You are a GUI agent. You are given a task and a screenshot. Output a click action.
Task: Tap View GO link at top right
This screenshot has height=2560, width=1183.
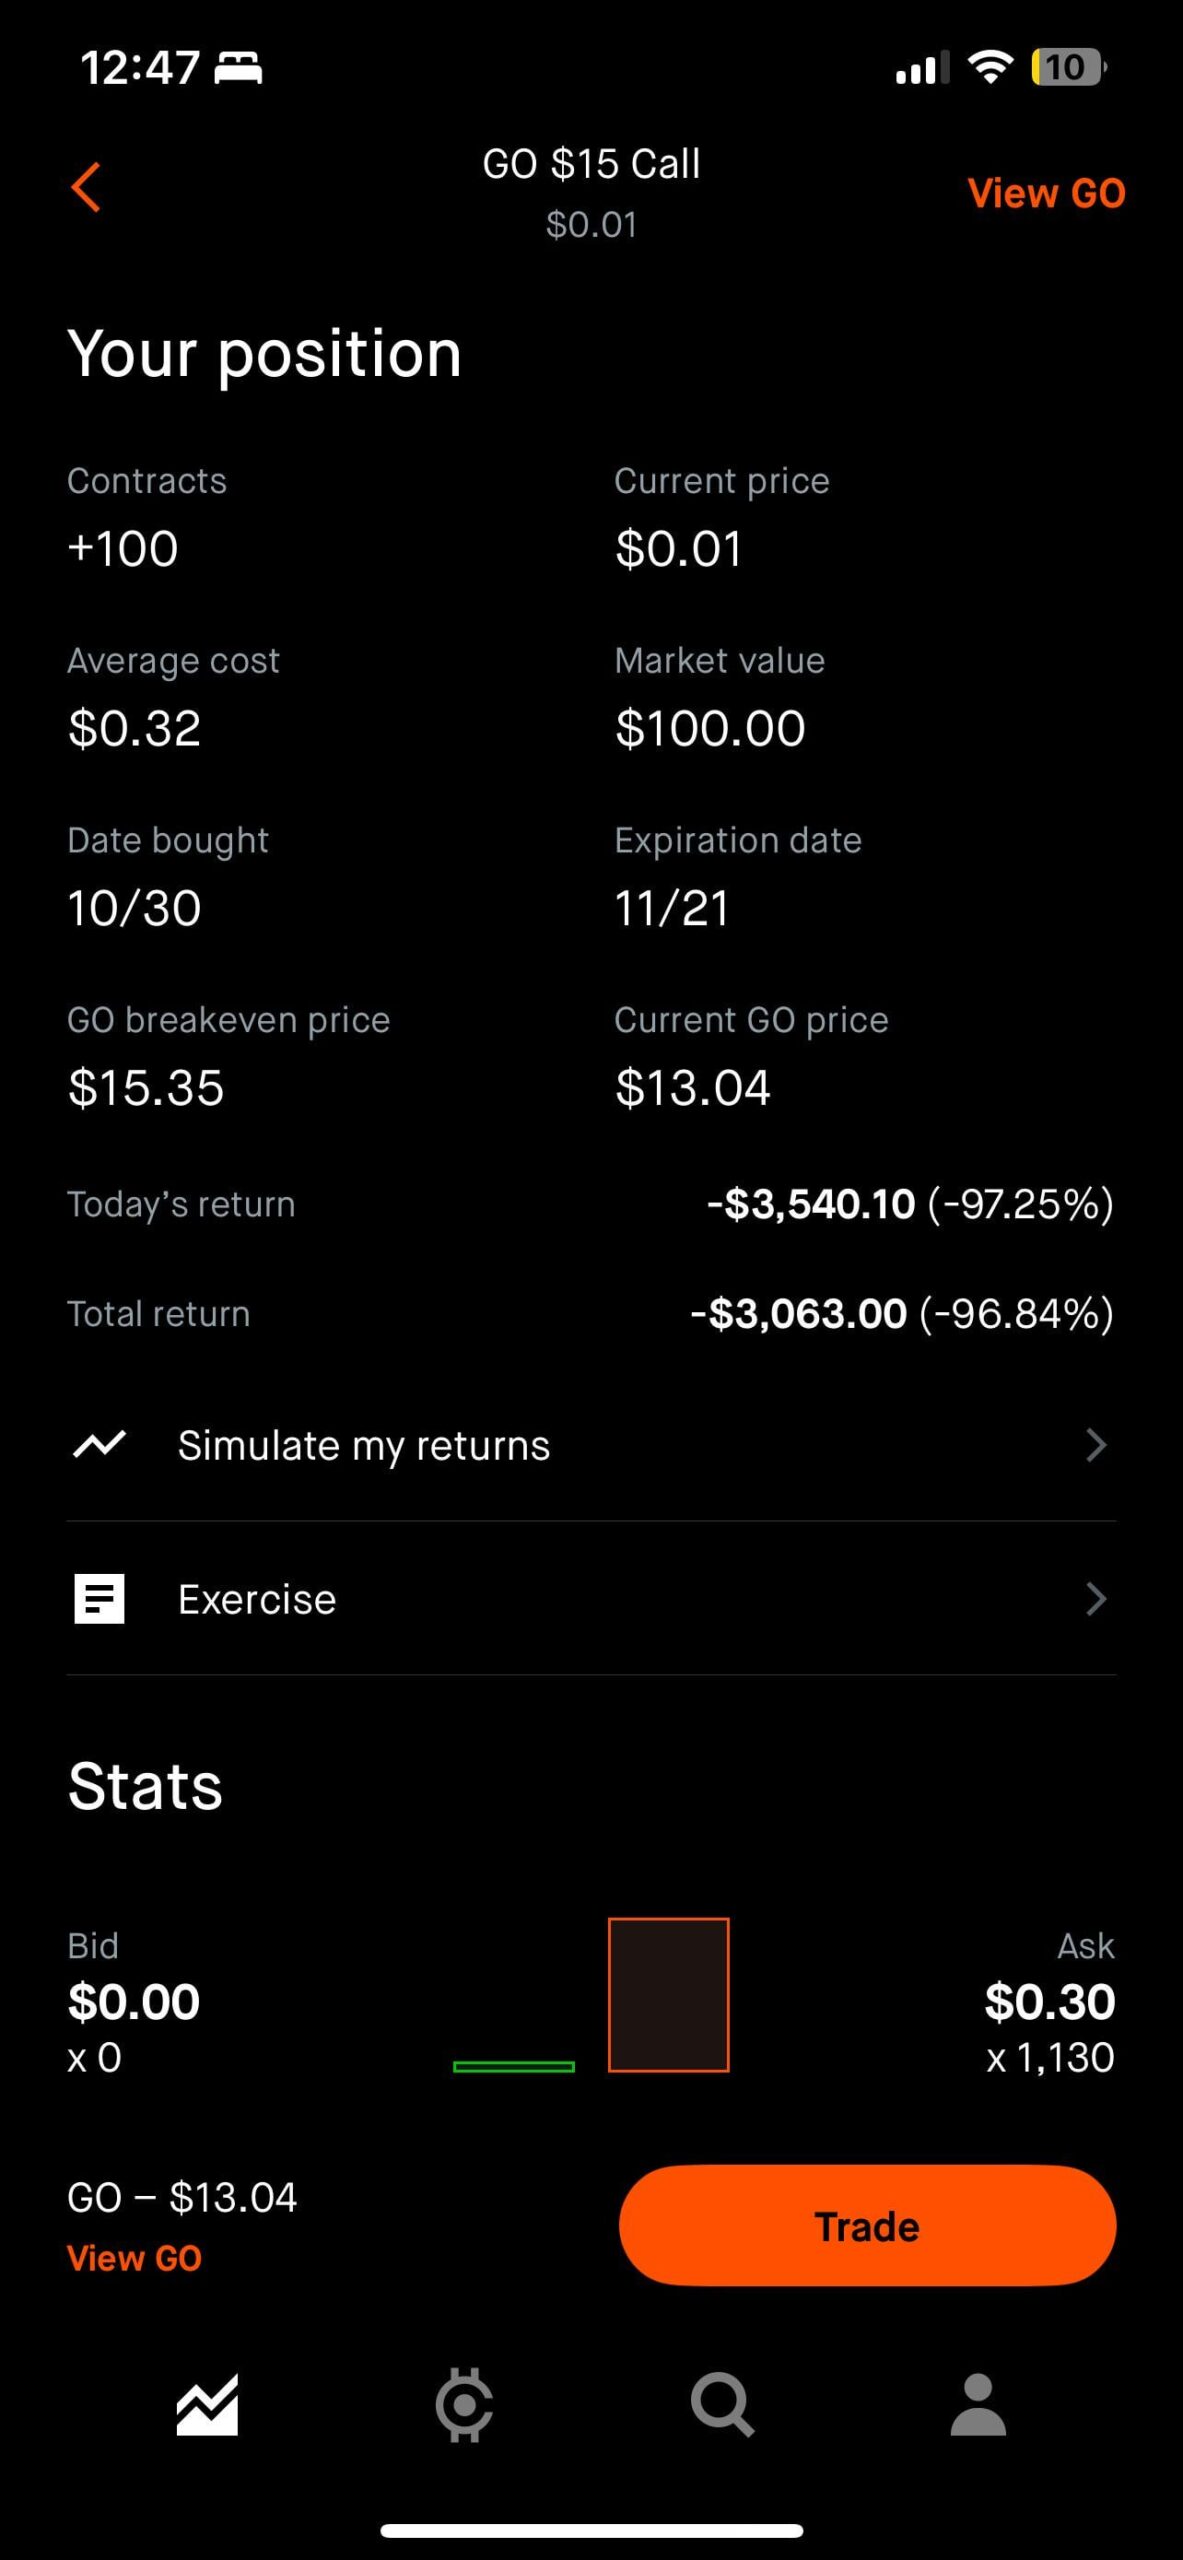pyautogui.click(x=1046, y=194)
